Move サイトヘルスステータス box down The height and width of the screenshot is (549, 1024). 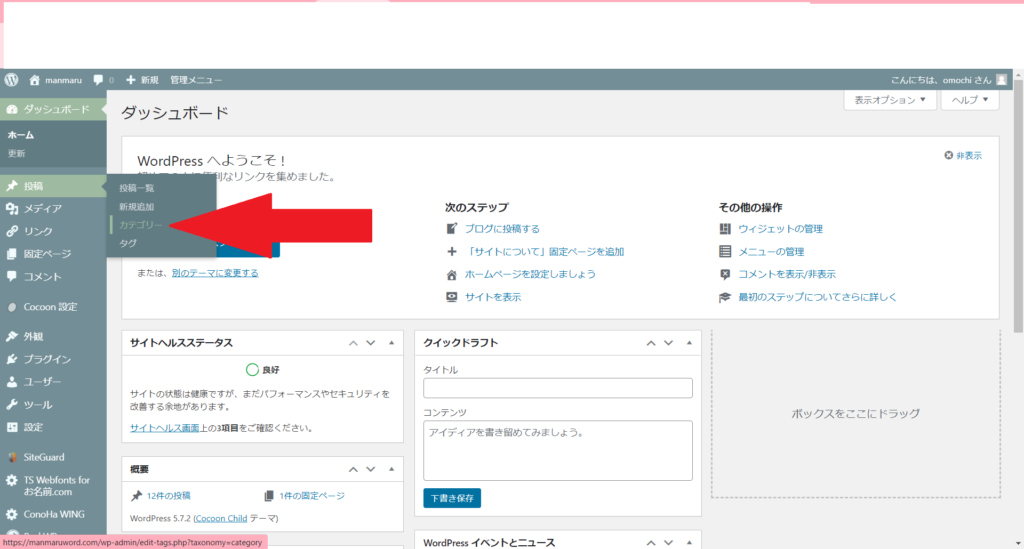pos(370,343)
